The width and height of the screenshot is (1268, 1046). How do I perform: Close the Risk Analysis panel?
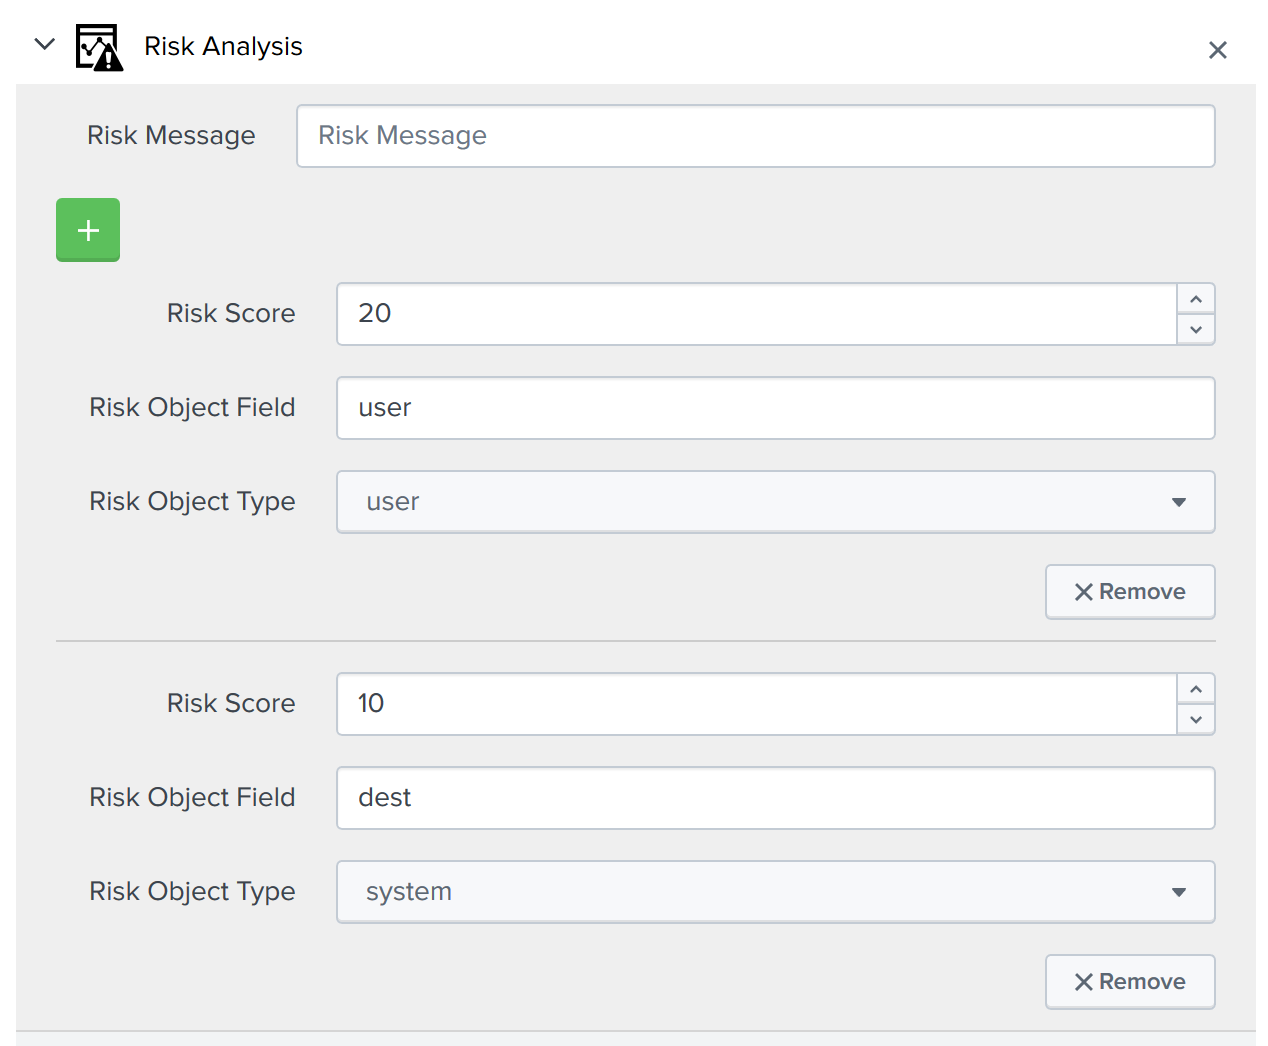pyautogui.click(x=1218, y=49)
